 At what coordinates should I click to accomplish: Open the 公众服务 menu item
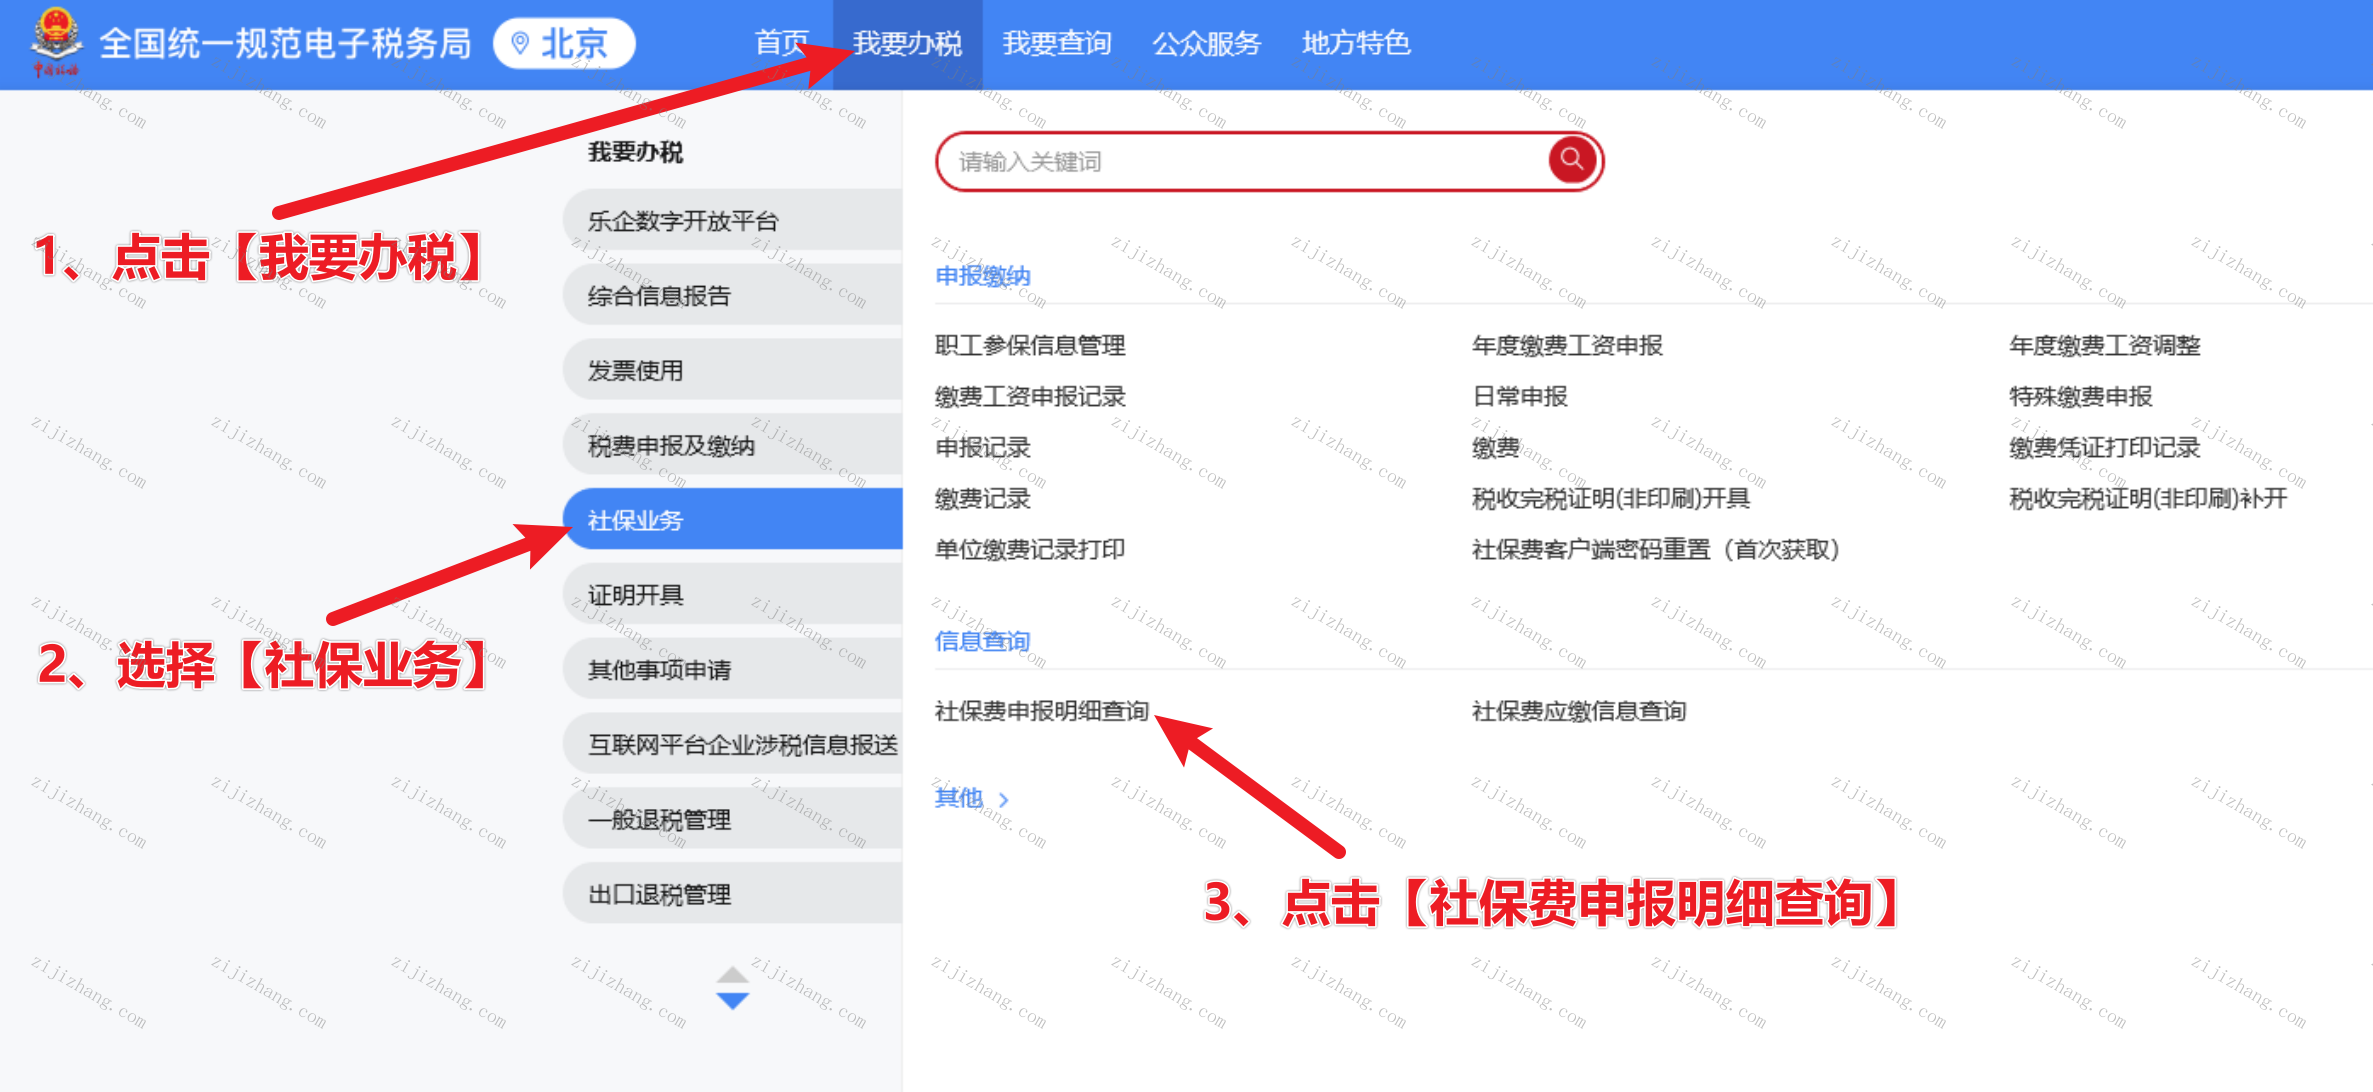point(1207,43)
